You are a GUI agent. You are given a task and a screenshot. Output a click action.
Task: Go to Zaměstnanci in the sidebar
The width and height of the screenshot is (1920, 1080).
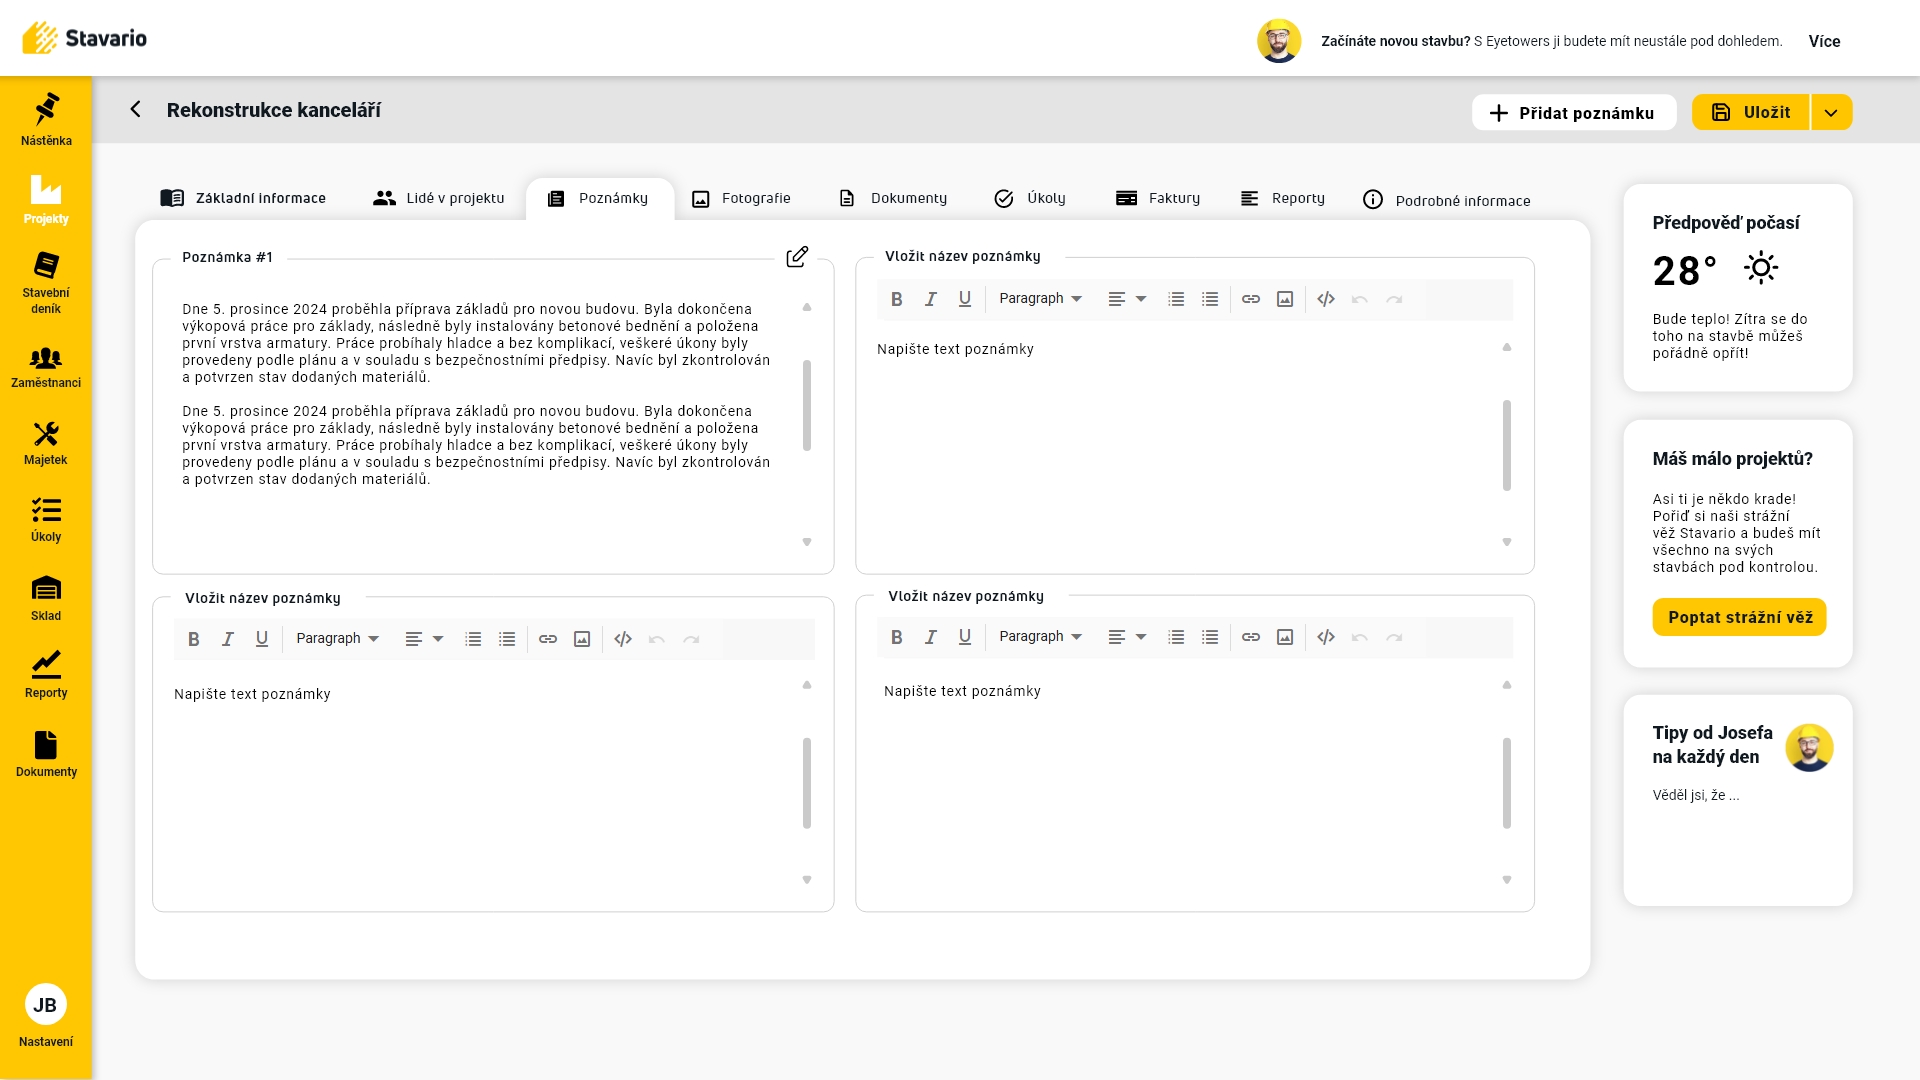[46, 367]
